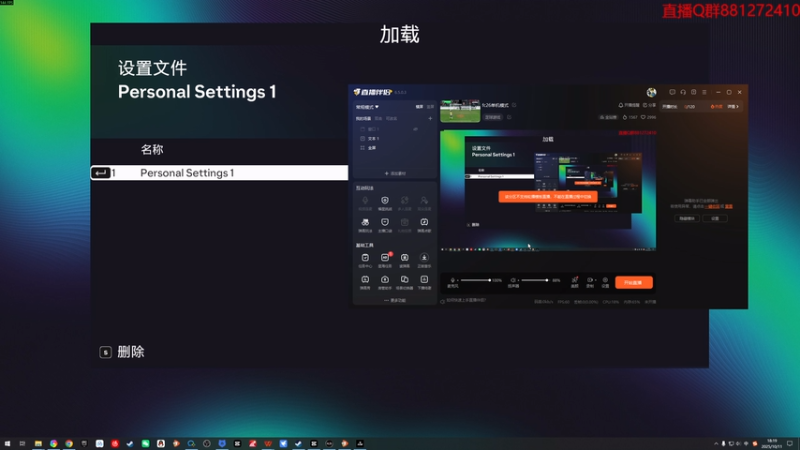
Task: Open the user avatar in 直播伴侣 title bar
Action: click(652, 92)
